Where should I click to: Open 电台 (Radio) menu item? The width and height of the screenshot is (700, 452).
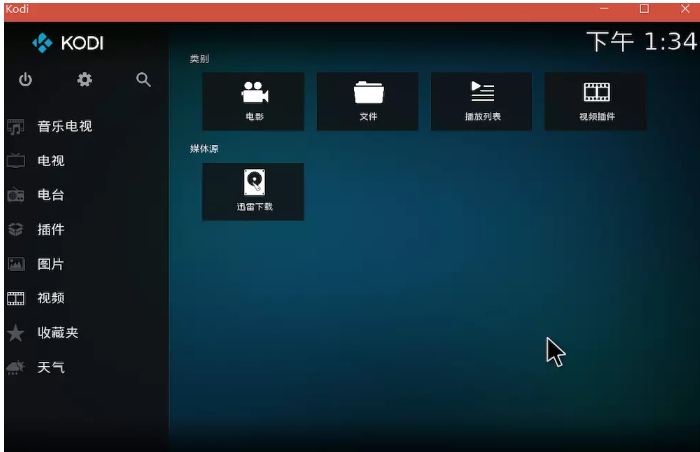tap(51, 195)
